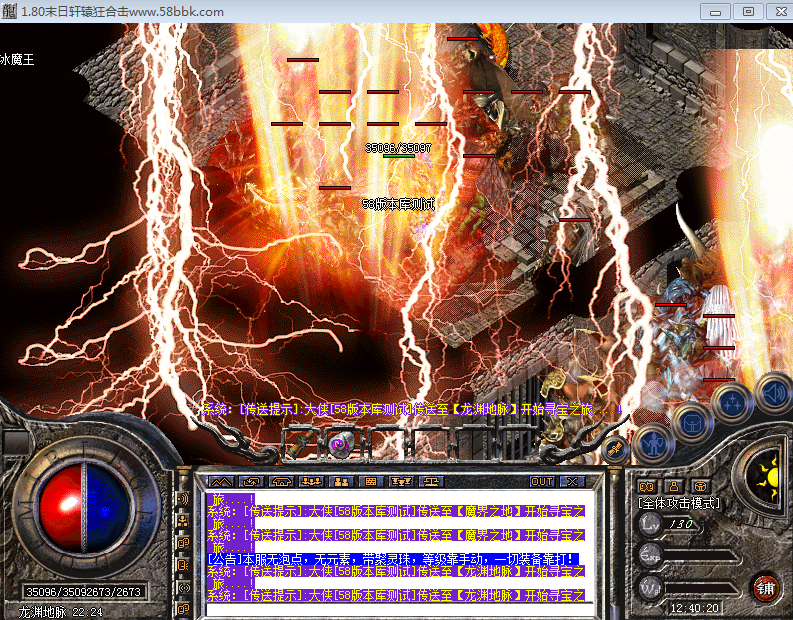Click the red and blue HP/MP orb

click(x=83, y=509)
